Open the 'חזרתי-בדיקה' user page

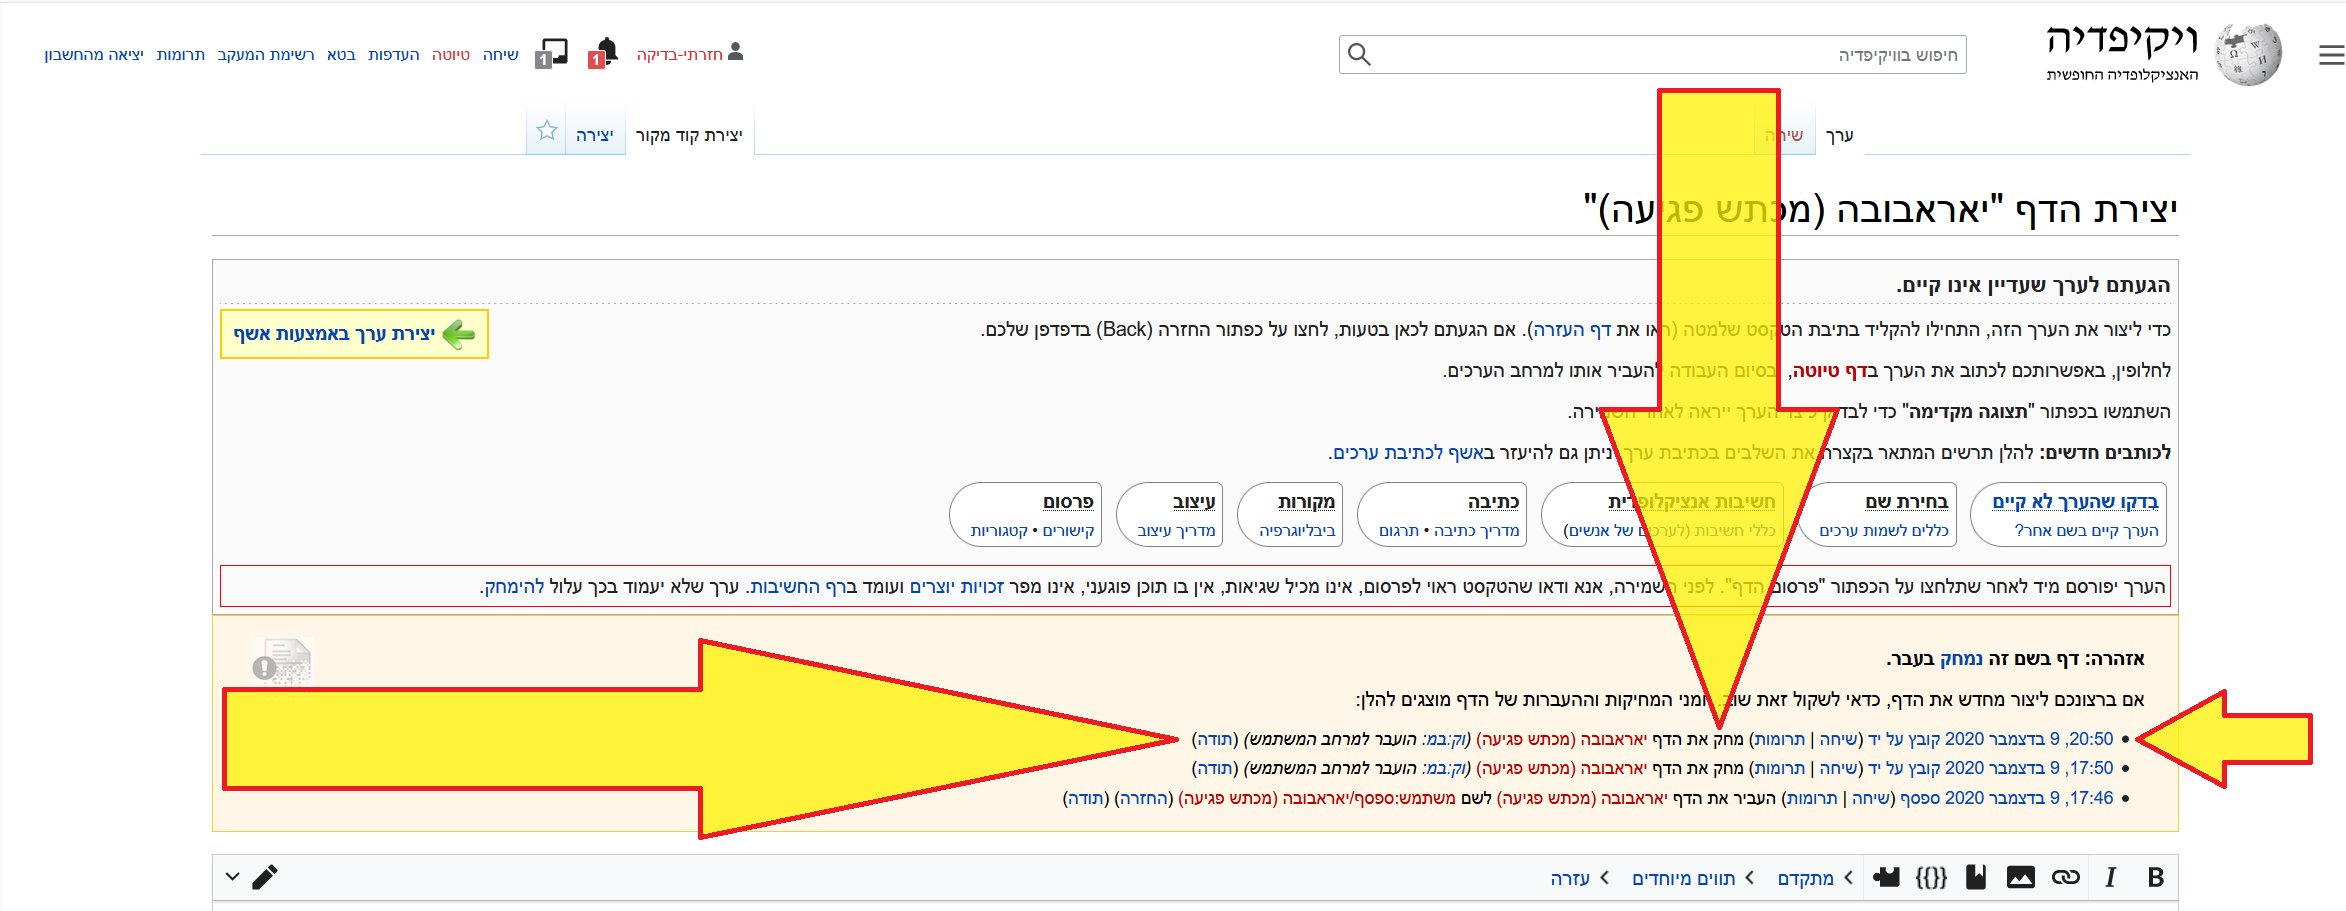pos(680,54)
